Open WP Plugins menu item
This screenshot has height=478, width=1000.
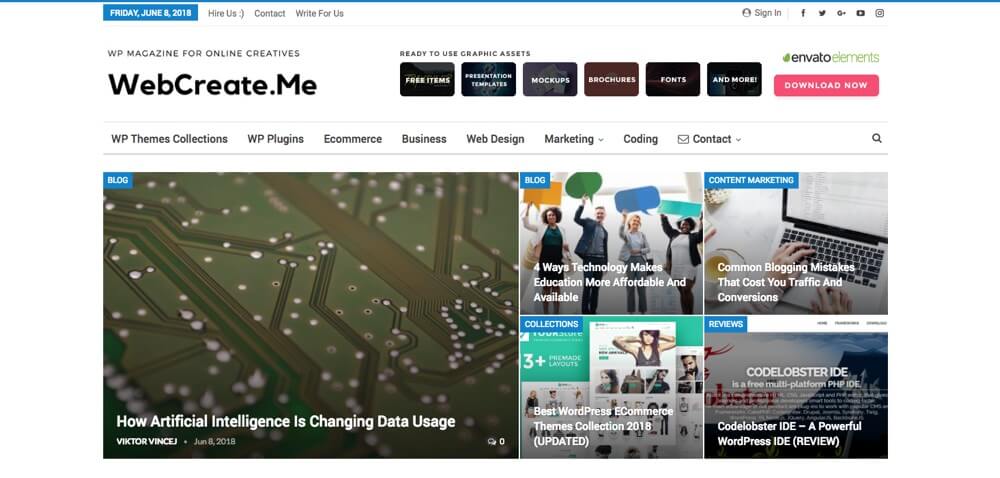tap(276, 139)
